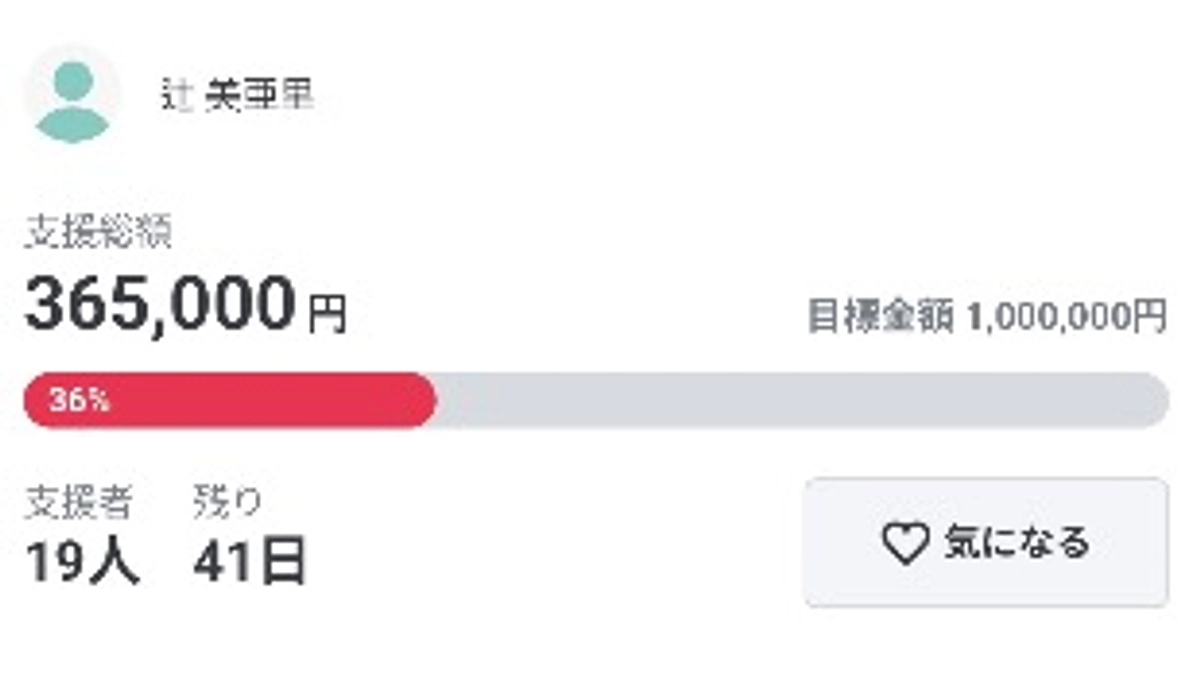The width and height of the screenshot is (1200, 674).
Task: Click the gray unfilled section of the progress bar
Action: tap(800, 398)
